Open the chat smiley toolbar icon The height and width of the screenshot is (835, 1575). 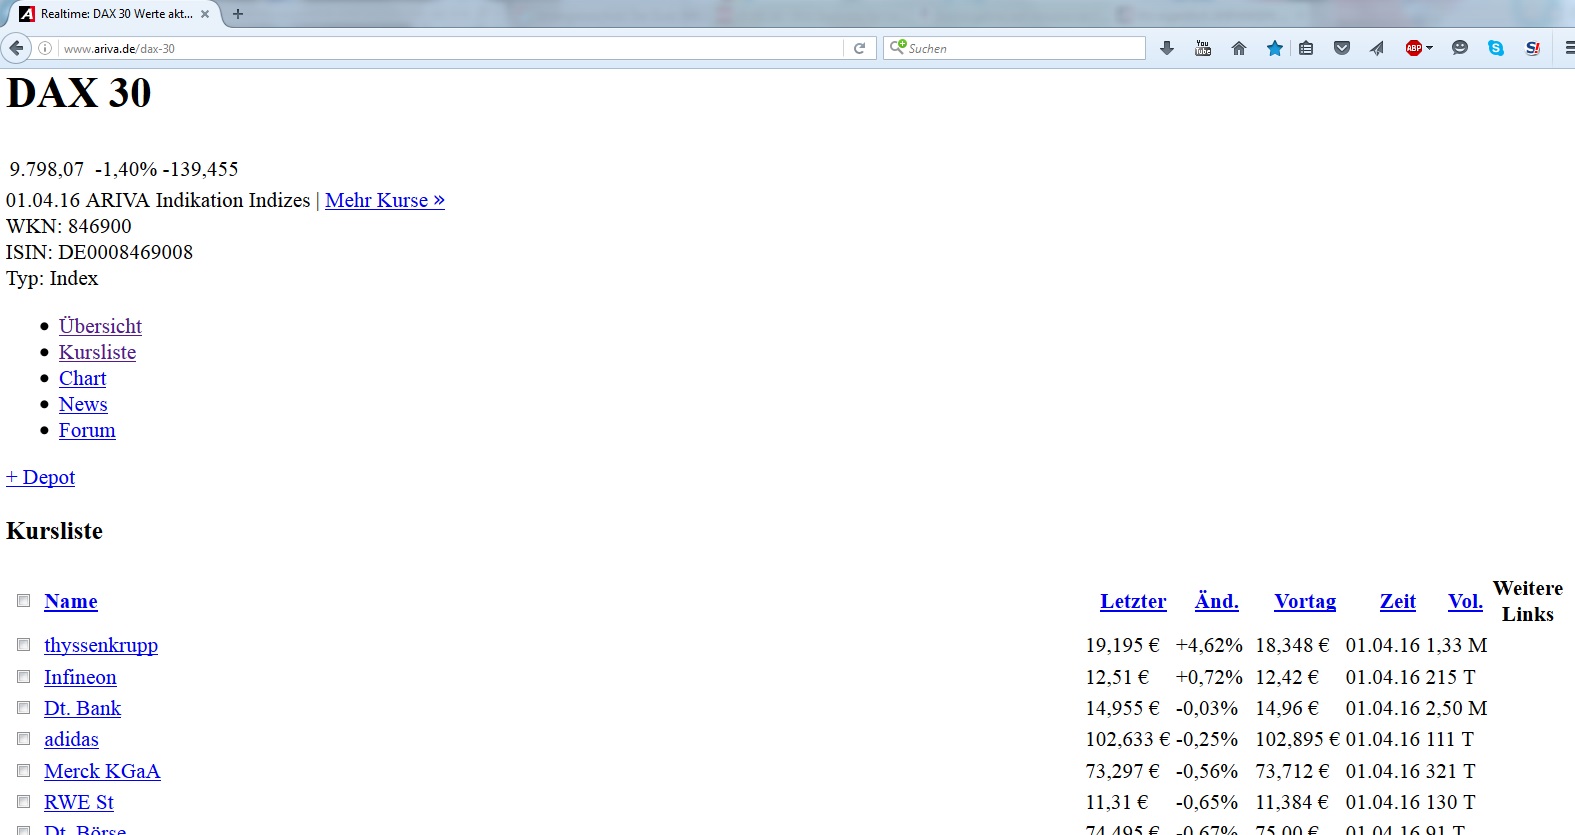[x=1460, y=48]
